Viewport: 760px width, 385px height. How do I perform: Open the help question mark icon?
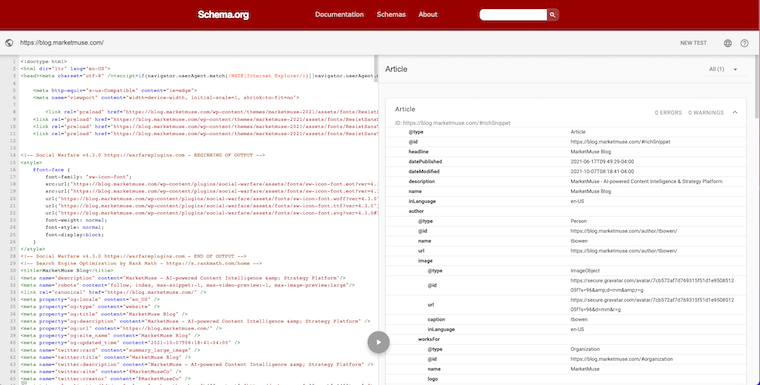(744, 43)
